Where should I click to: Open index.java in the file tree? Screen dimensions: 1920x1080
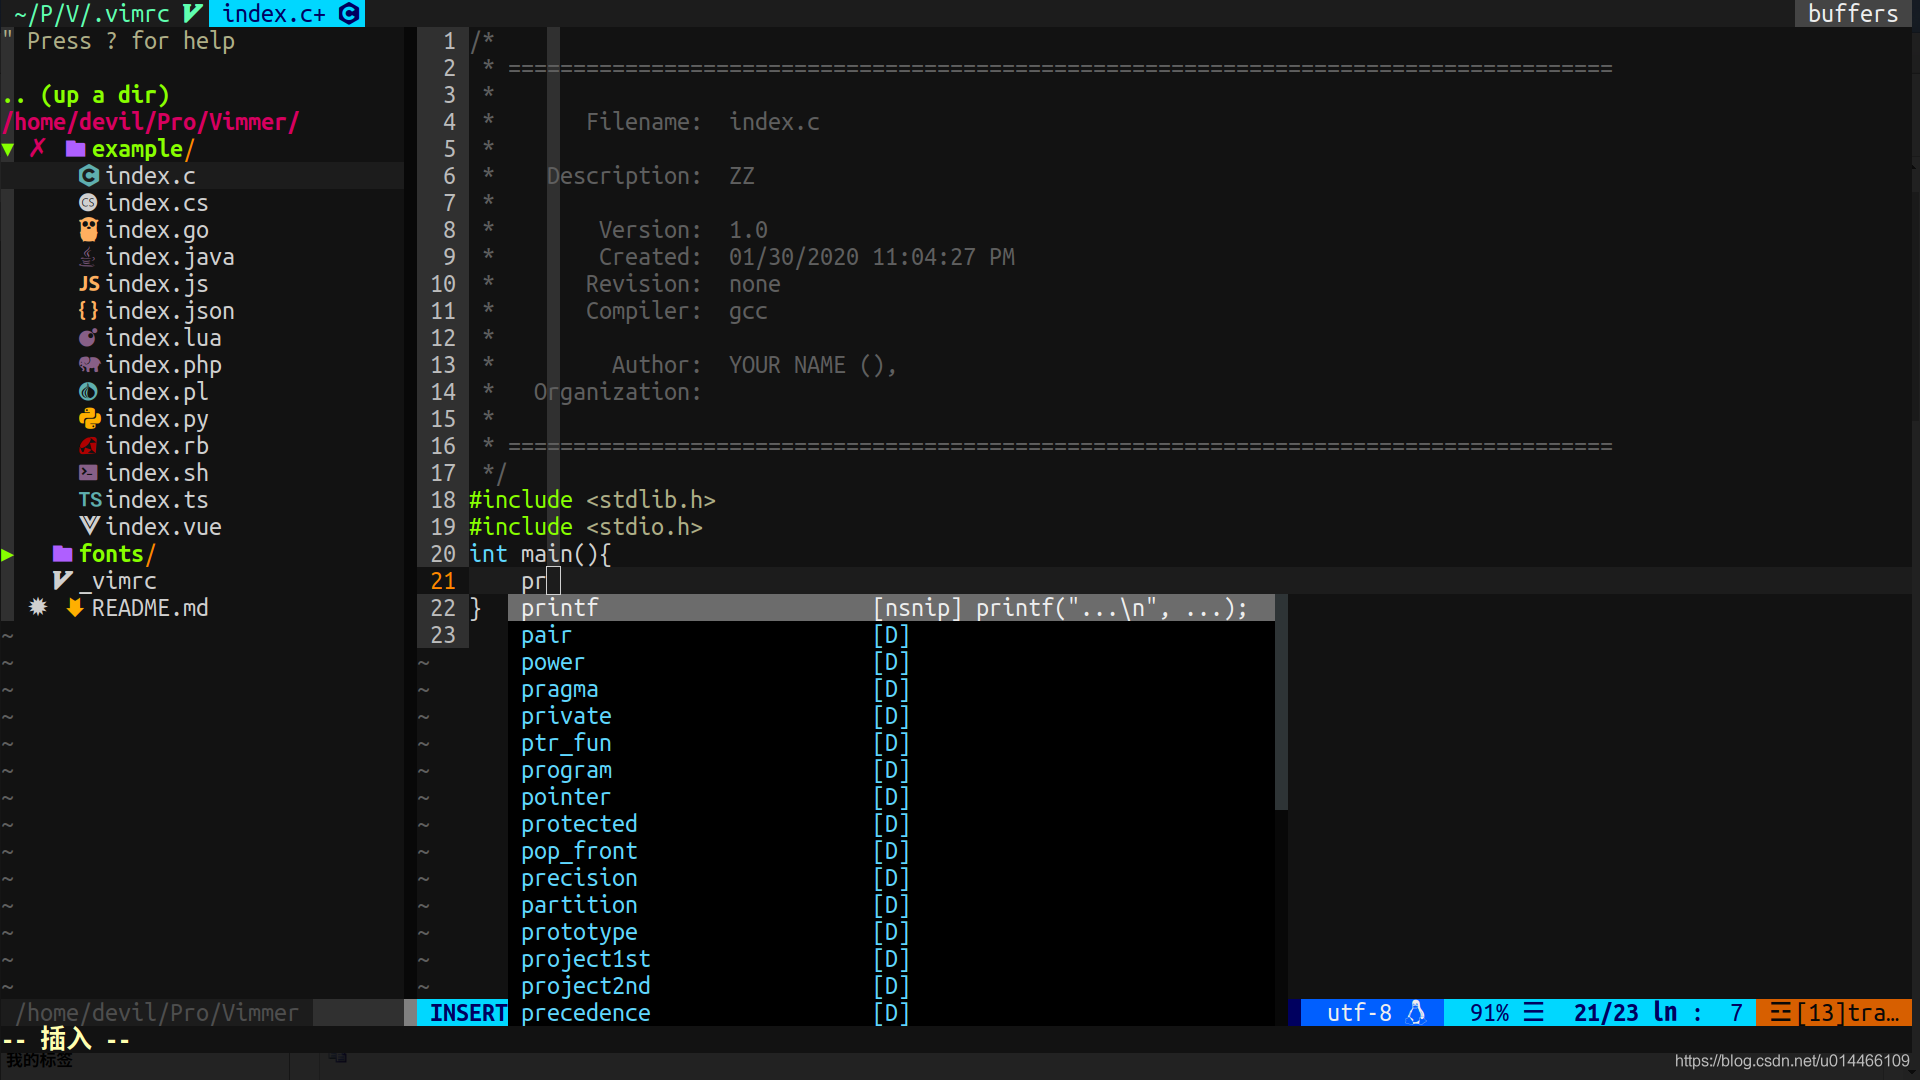click(x=170, y=257)
